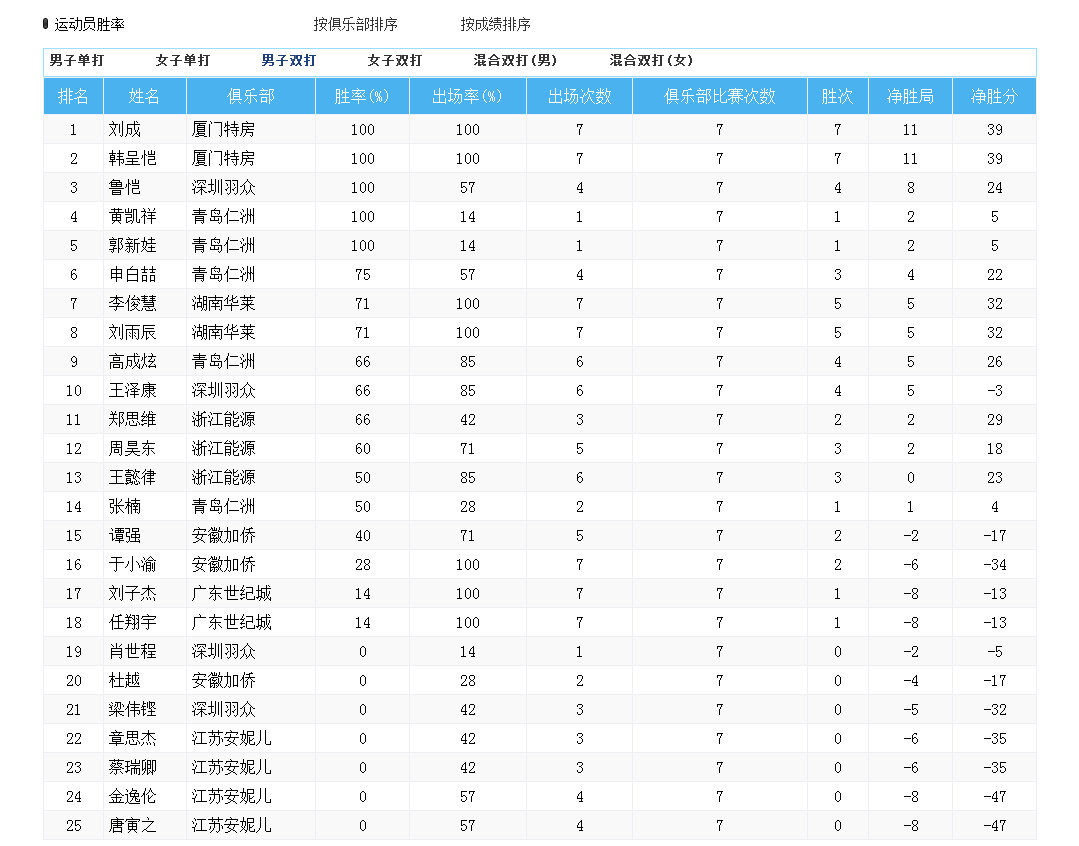This screenshot has width=1079, height=846.
Task: Switch to 混合双打(女) tab
Action: [x=651, y=61]
